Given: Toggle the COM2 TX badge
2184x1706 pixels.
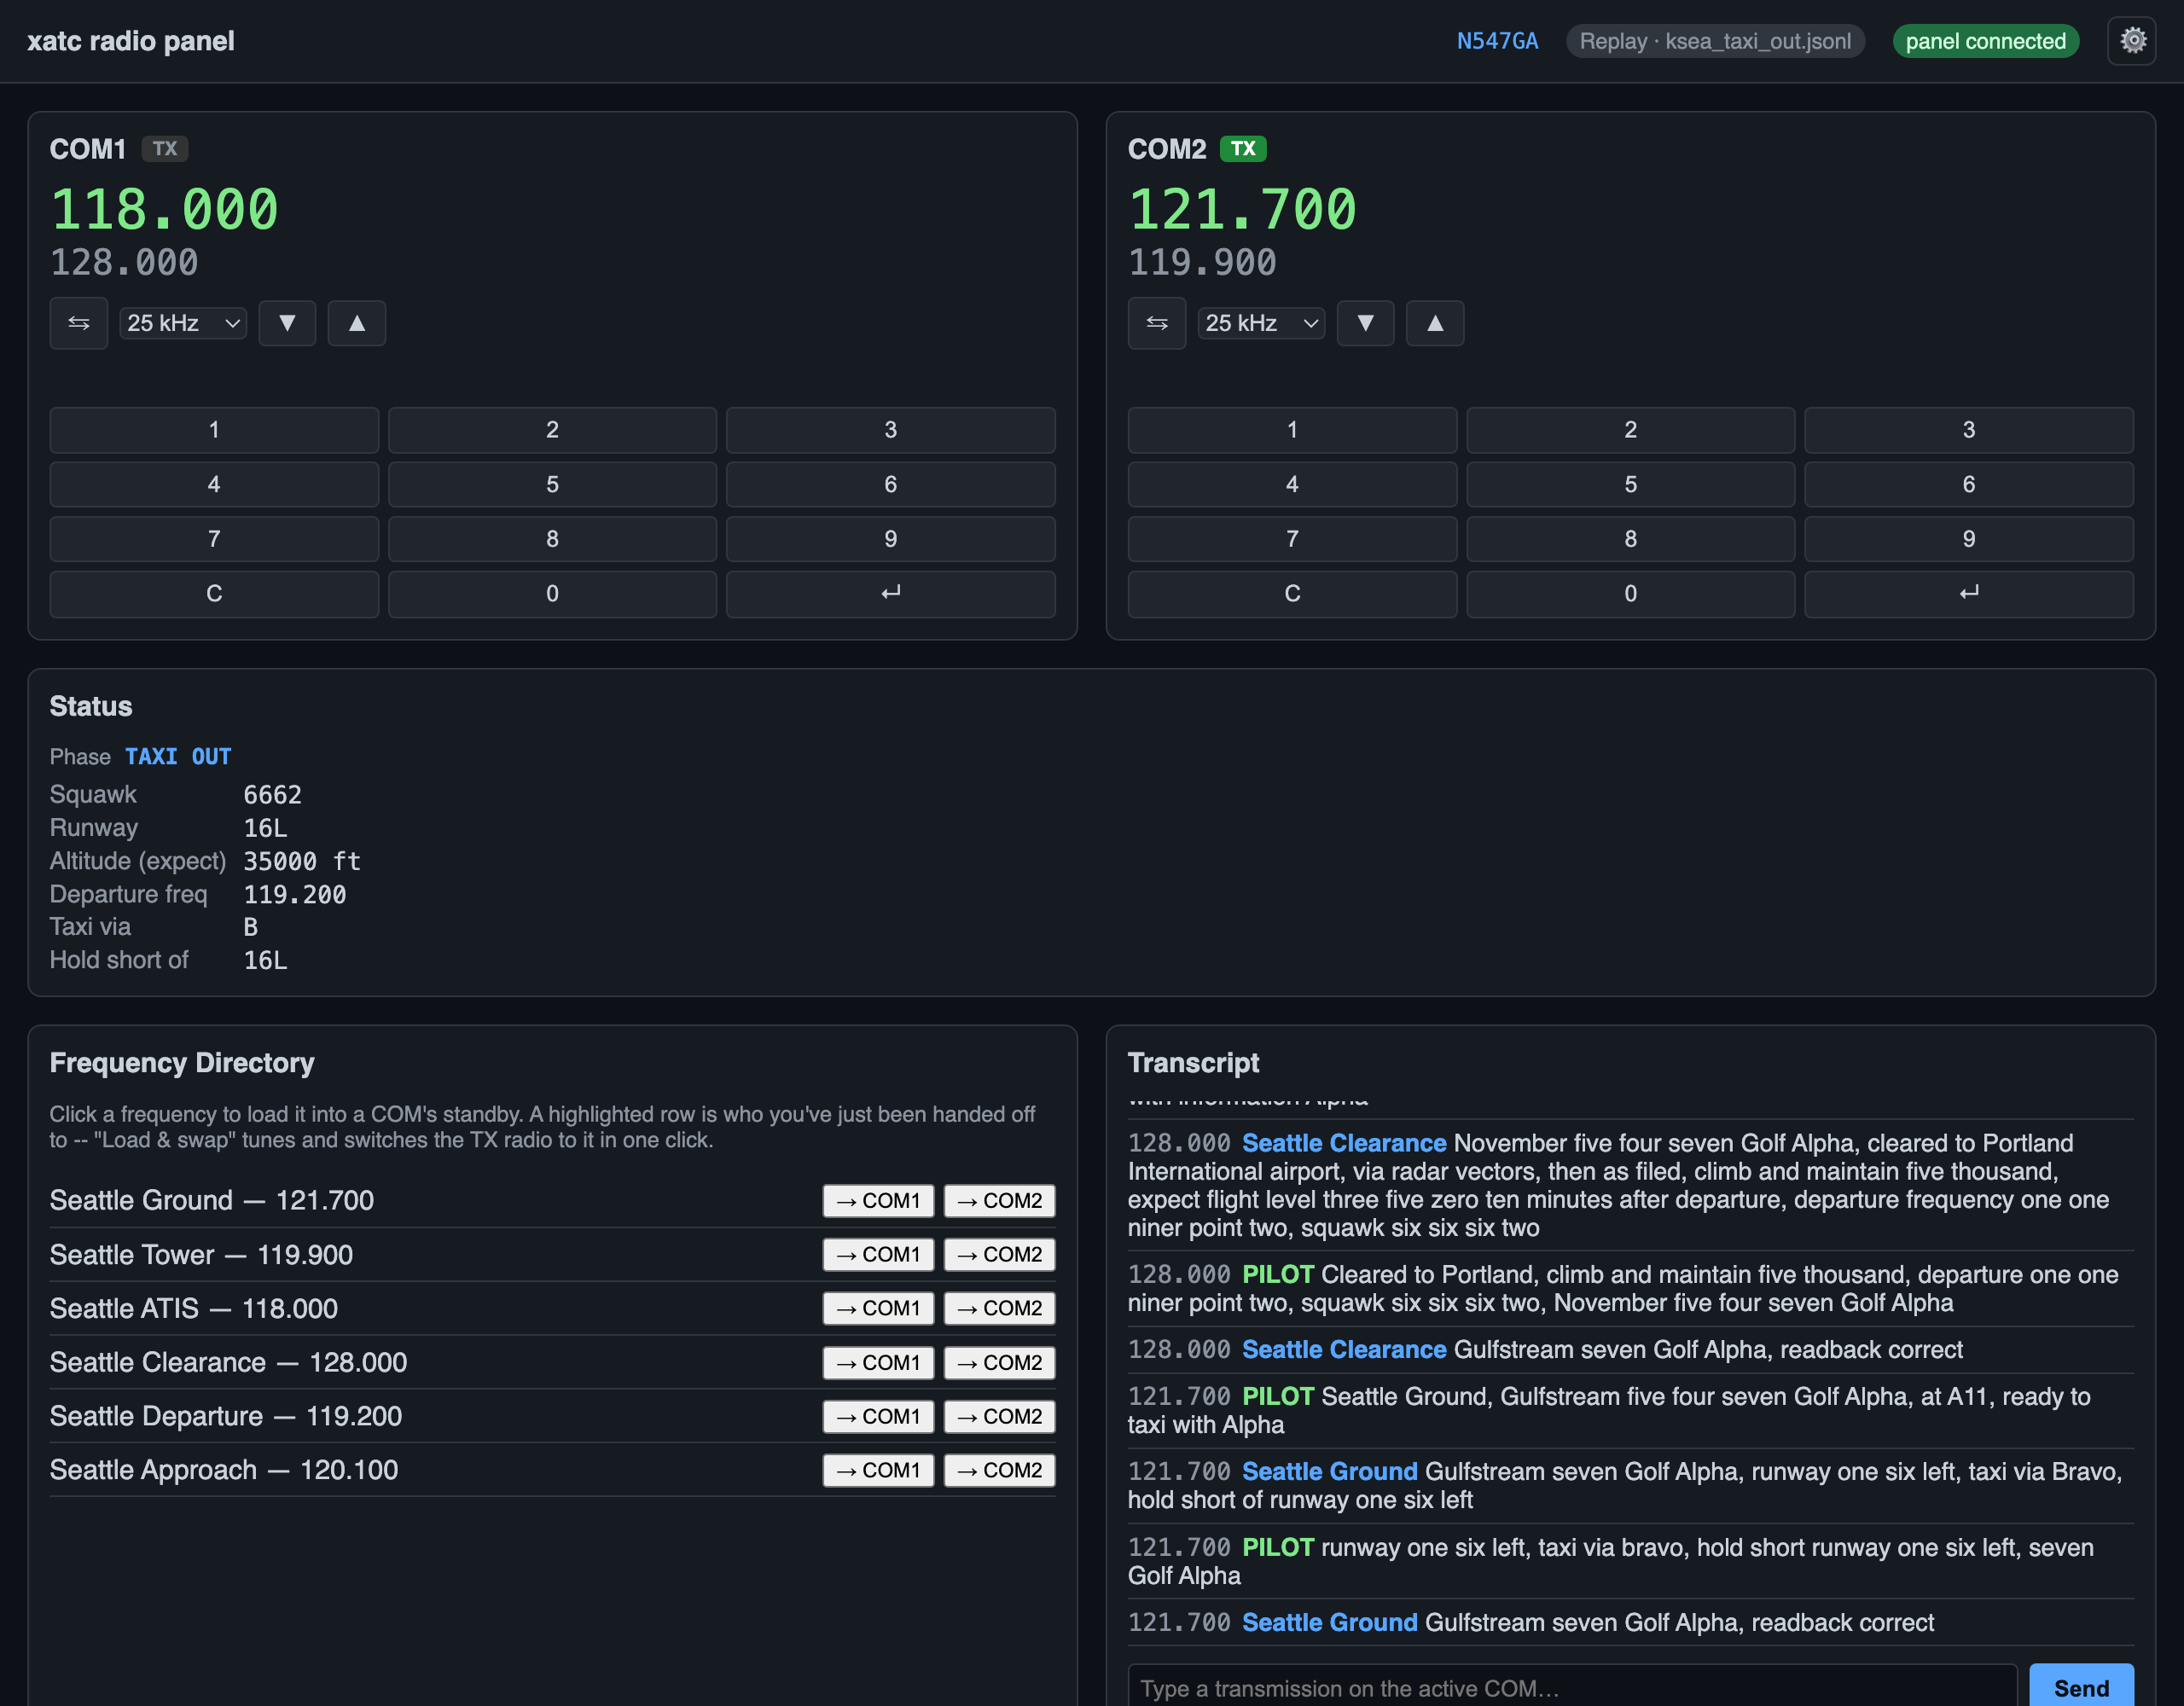Looking at the screenshot, I should pos(1243,149).
